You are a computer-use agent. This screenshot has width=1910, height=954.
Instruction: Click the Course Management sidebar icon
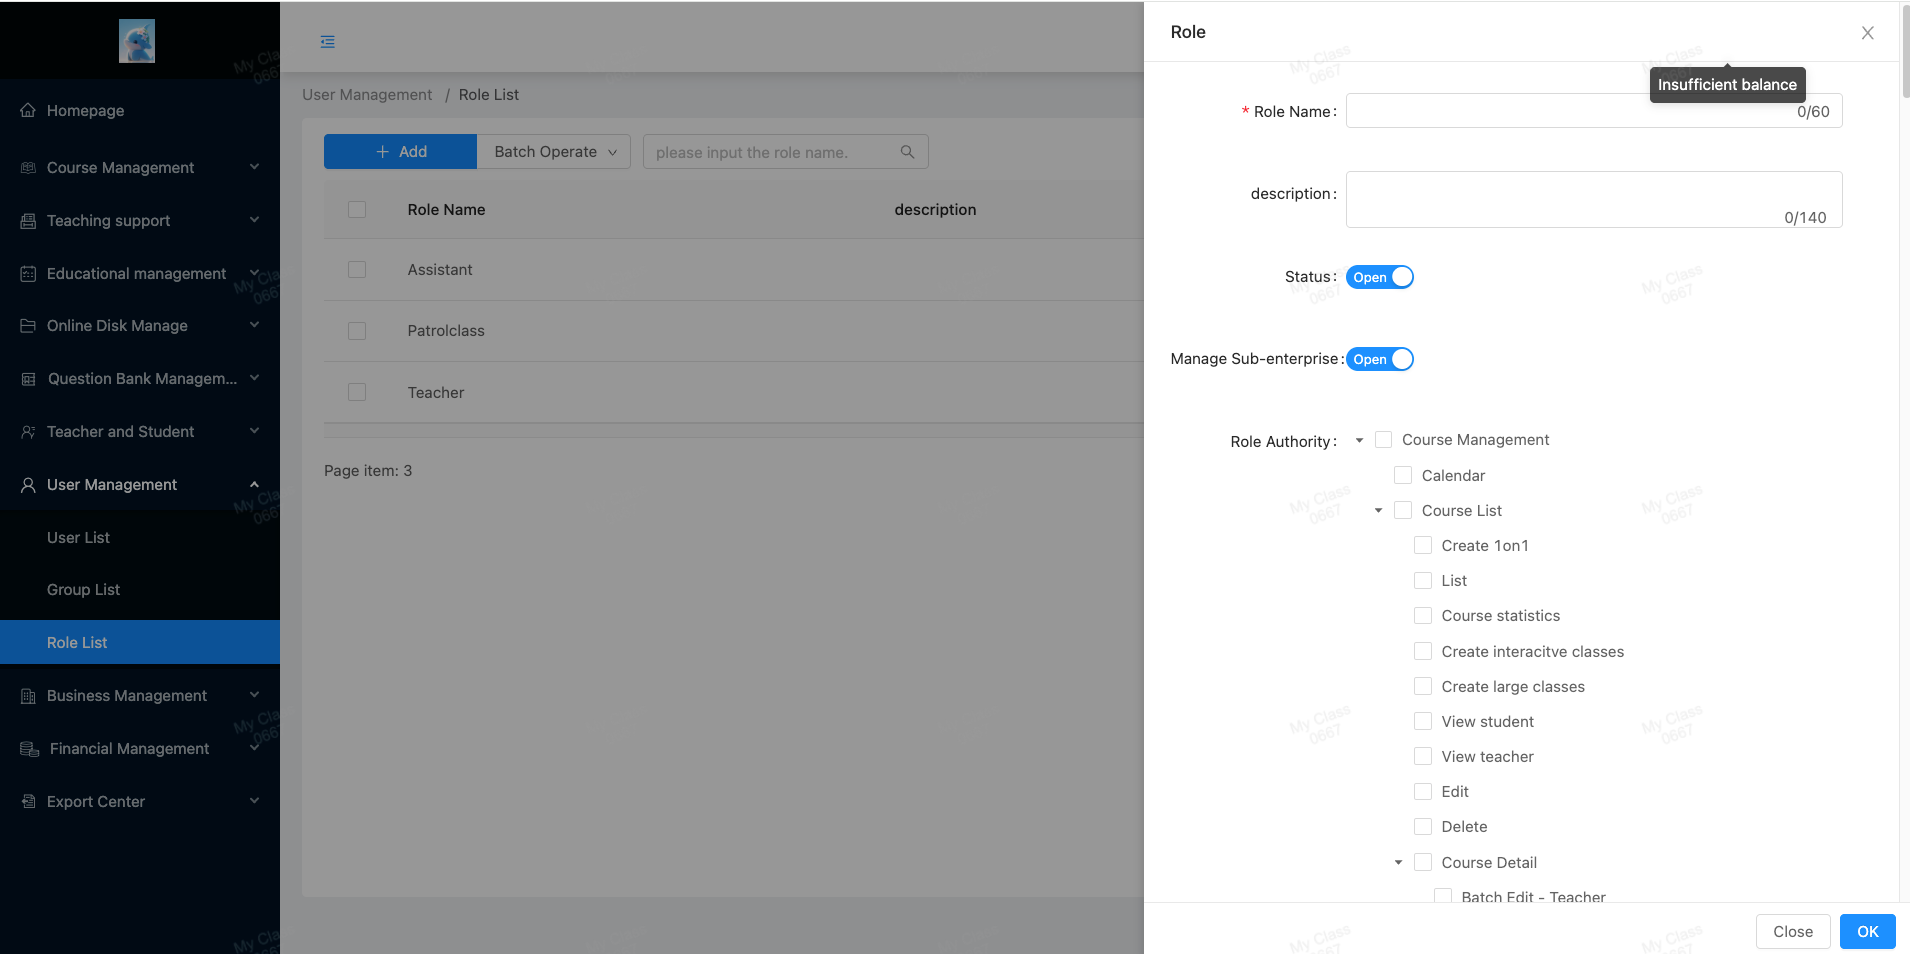(28, 167)
